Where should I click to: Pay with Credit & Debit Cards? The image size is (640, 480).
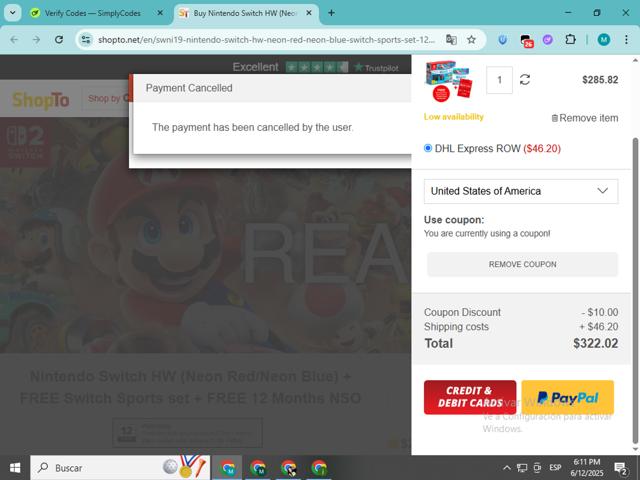470,397
